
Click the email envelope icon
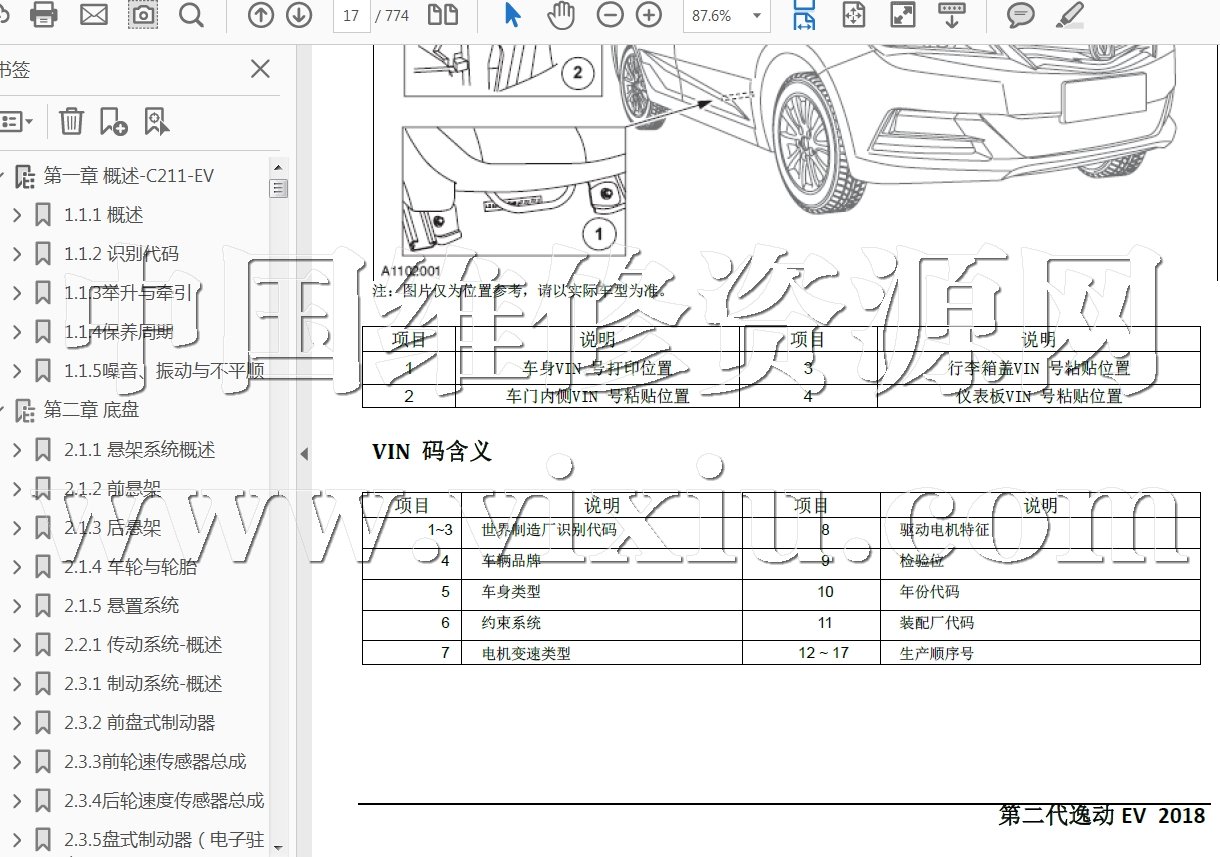[x=94, y=15]
